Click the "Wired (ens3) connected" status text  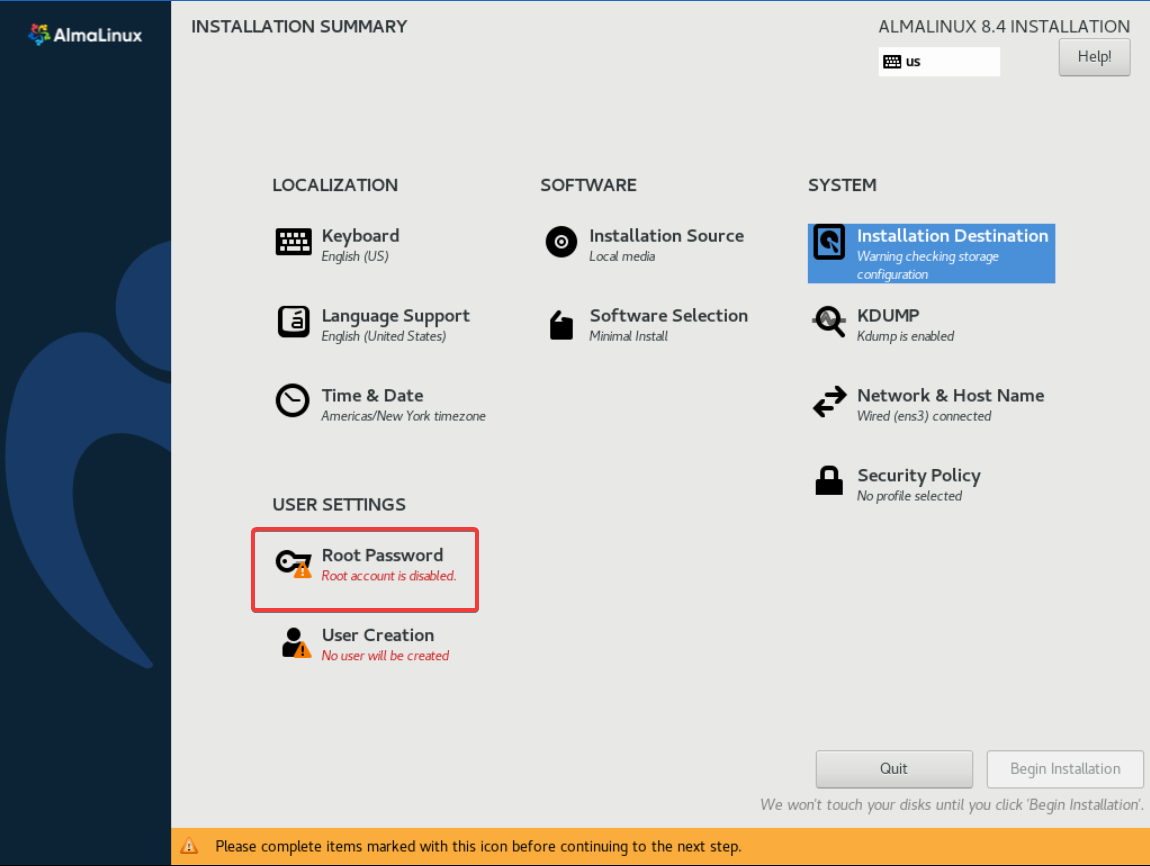[x=924, y=417]
